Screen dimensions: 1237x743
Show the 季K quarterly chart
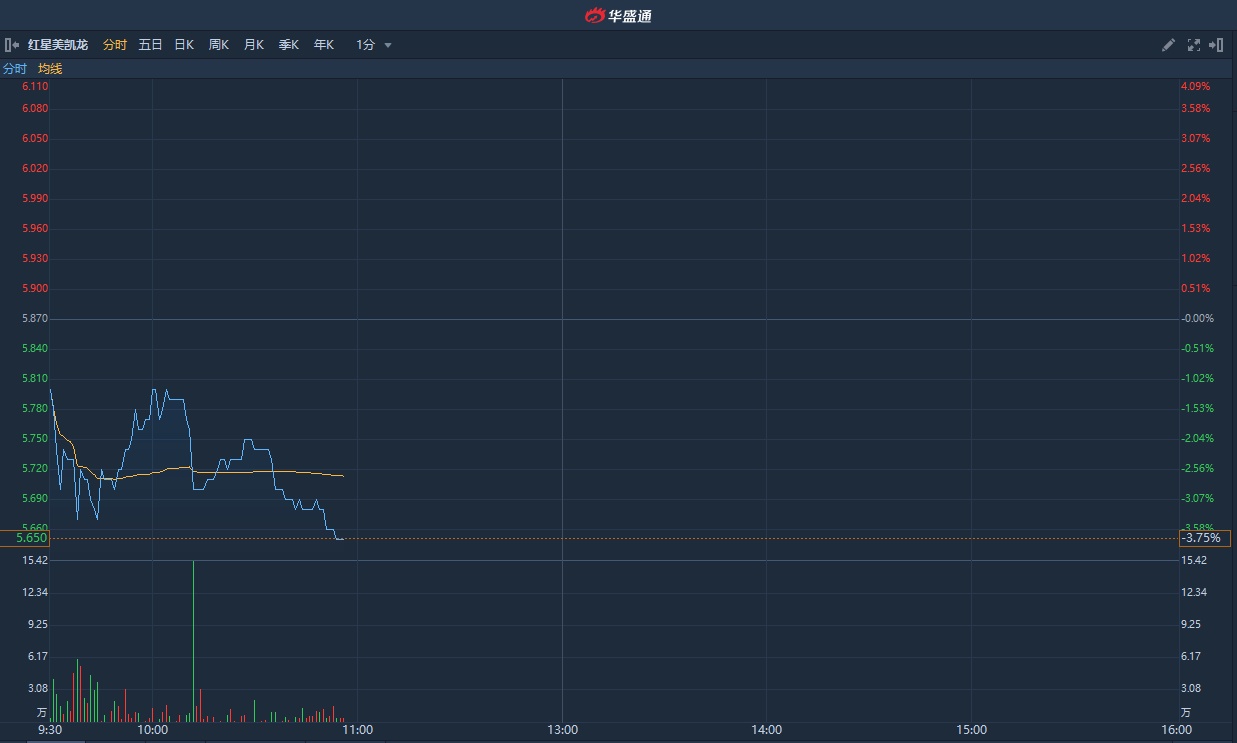(289, 45)
